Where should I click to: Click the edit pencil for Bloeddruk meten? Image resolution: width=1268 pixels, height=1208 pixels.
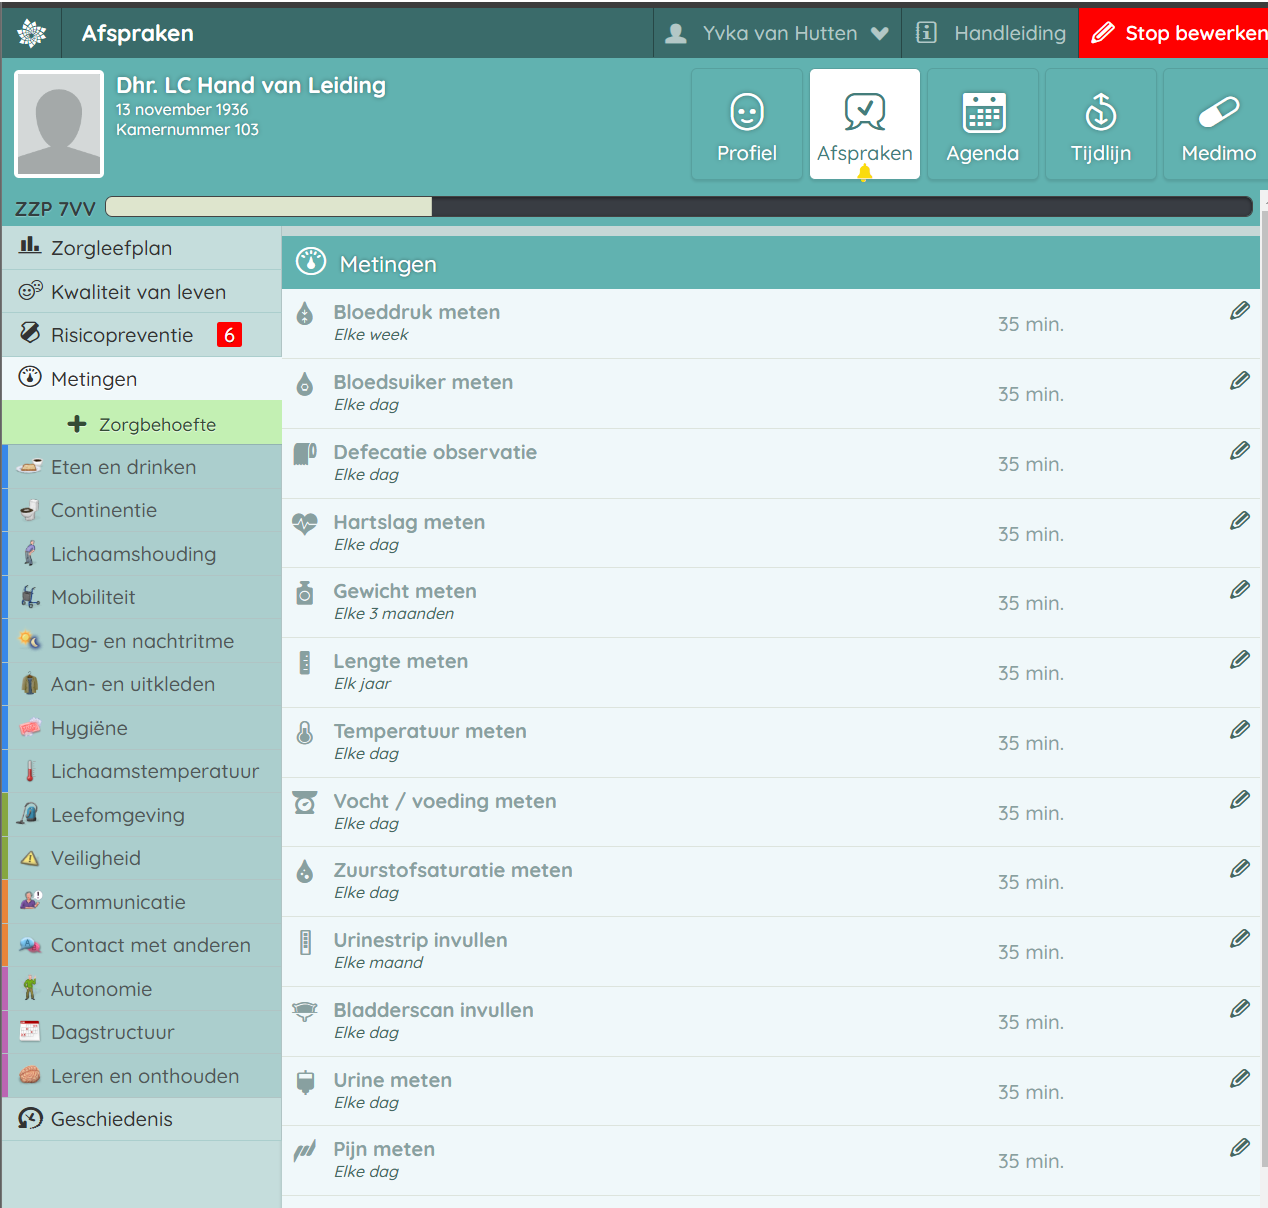tap(1239, 311)
